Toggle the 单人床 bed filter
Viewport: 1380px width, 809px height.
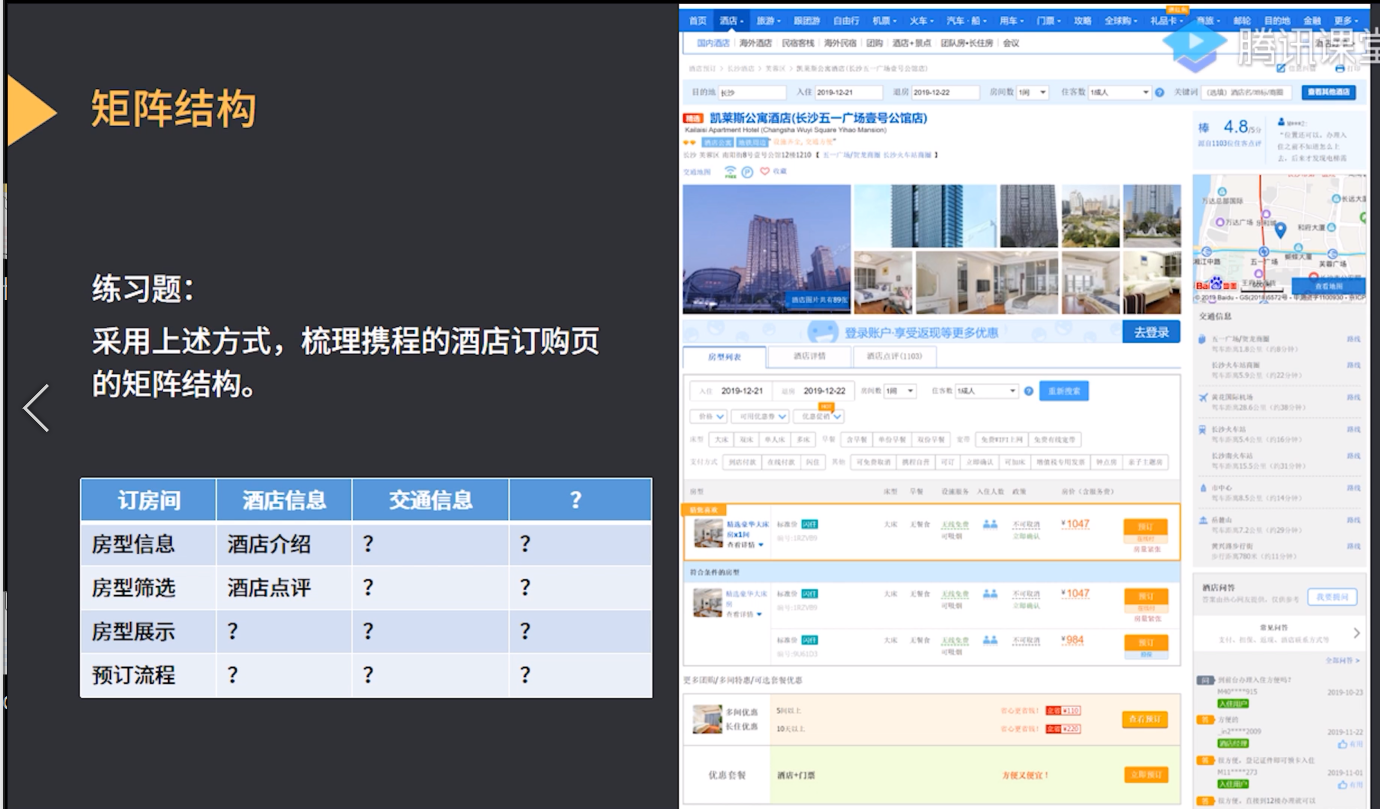point(774,440)
